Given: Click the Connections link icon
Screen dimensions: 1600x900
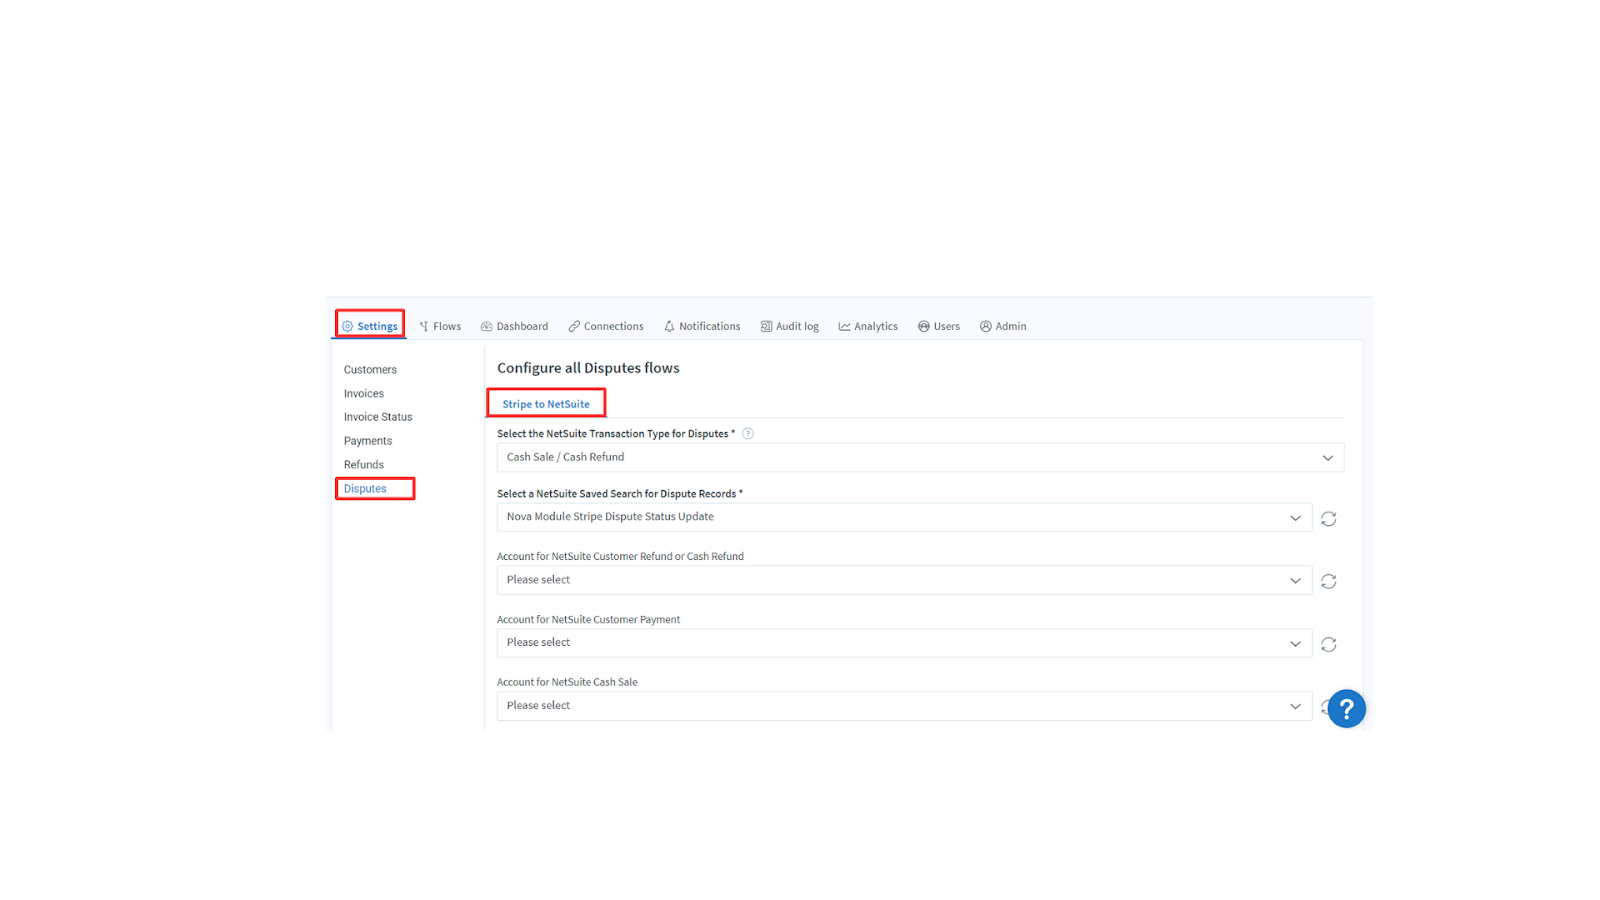Looking at the screenshot, I should (x=574, y=326).
